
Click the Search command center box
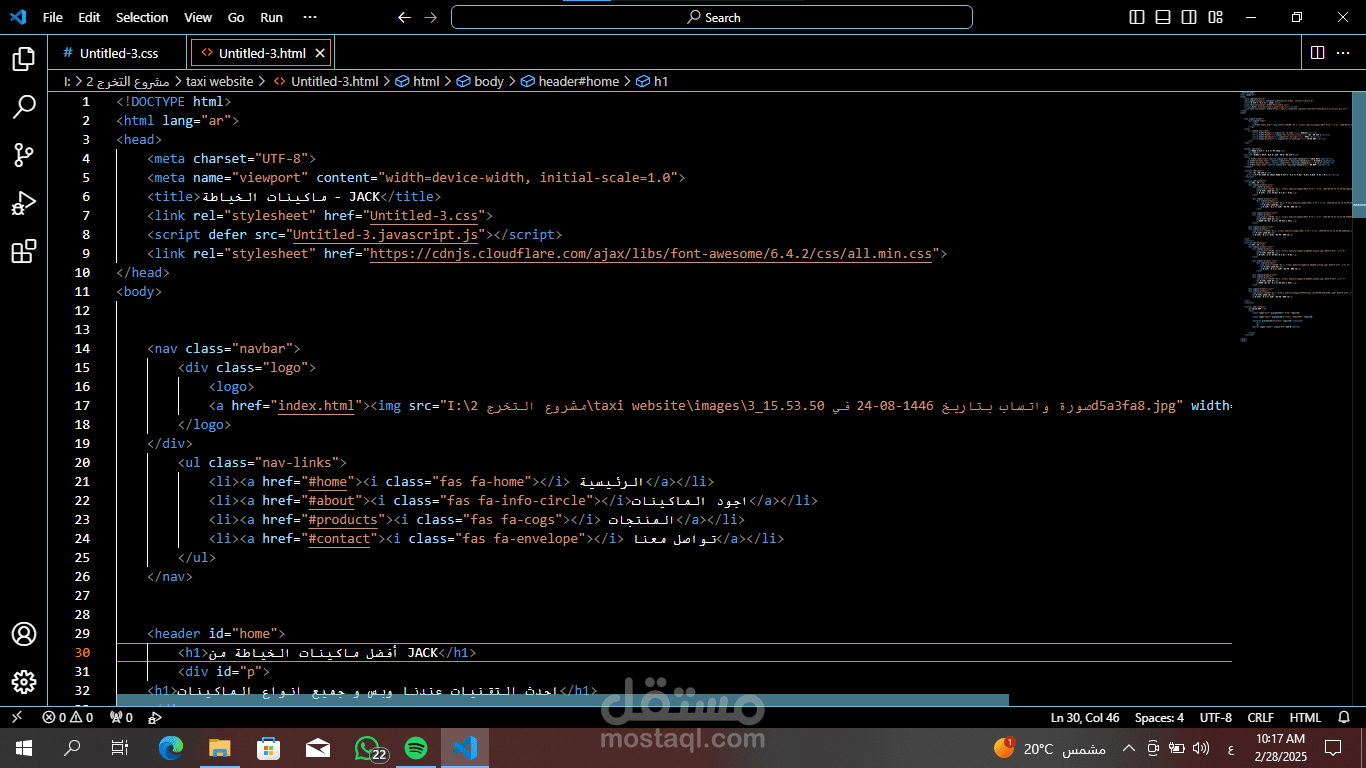[x=712, y=17]
